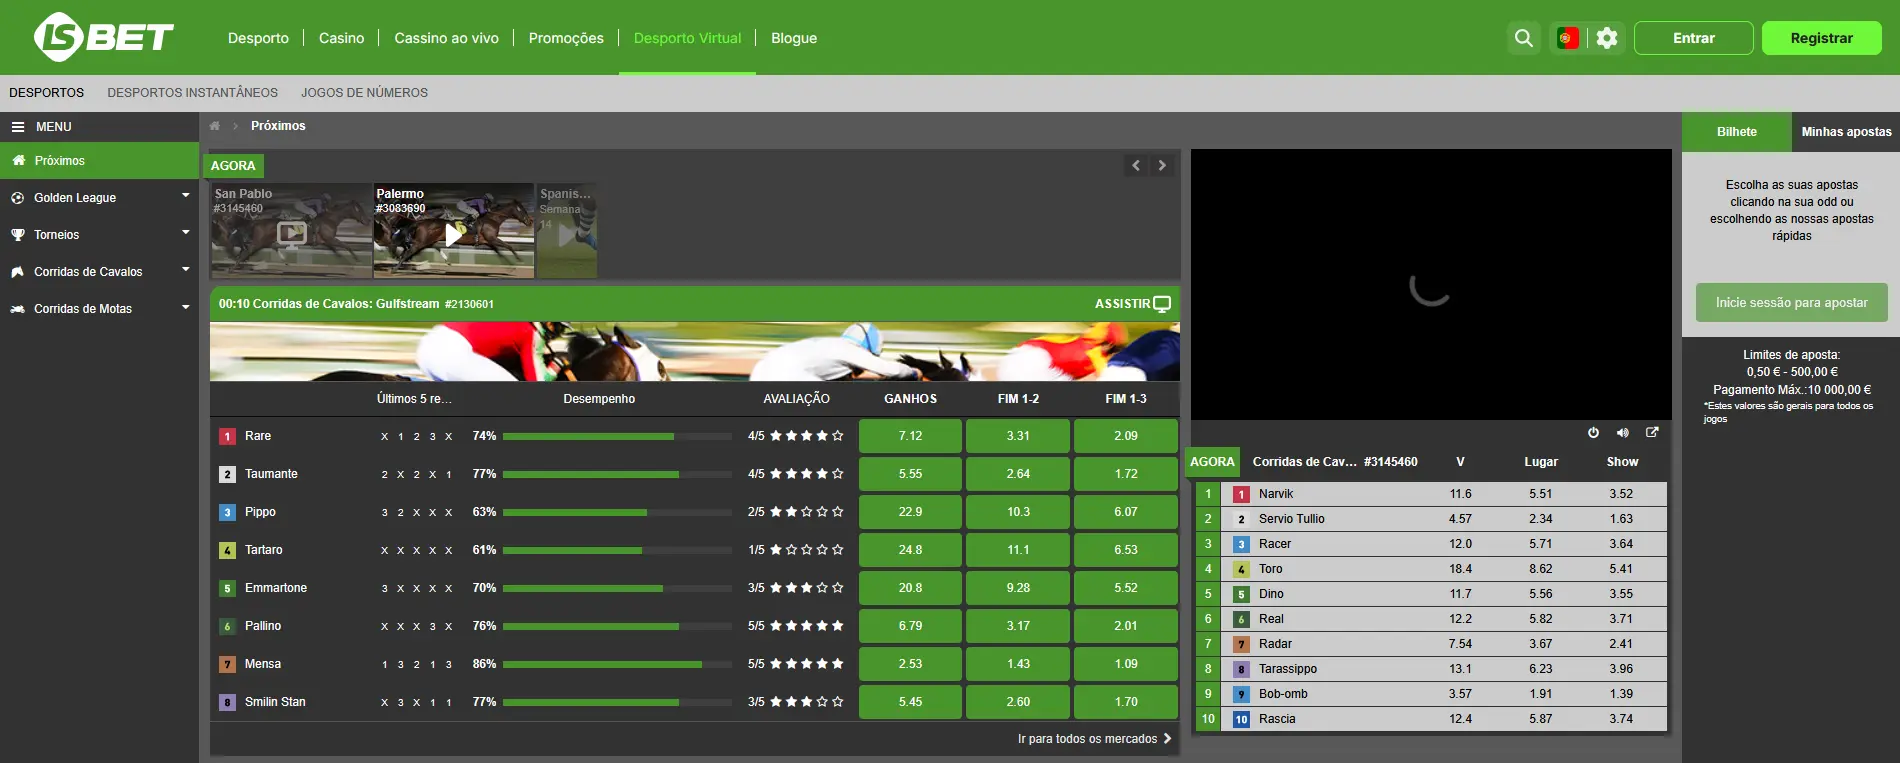Viewport: 1900px width, 763px height.
Task: Click the video player power icon
Action: click(1593, 433)
